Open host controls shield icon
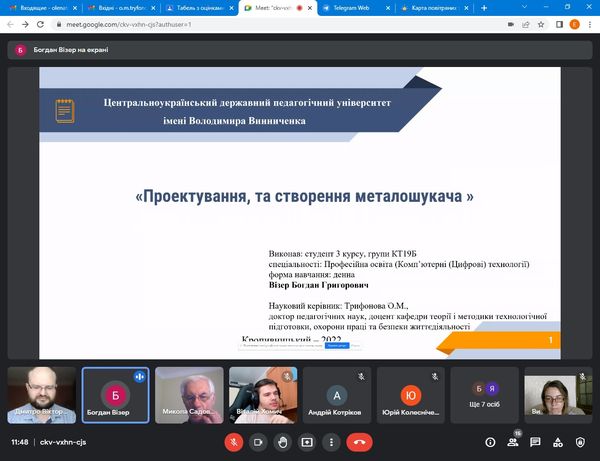 coord(580,443)
